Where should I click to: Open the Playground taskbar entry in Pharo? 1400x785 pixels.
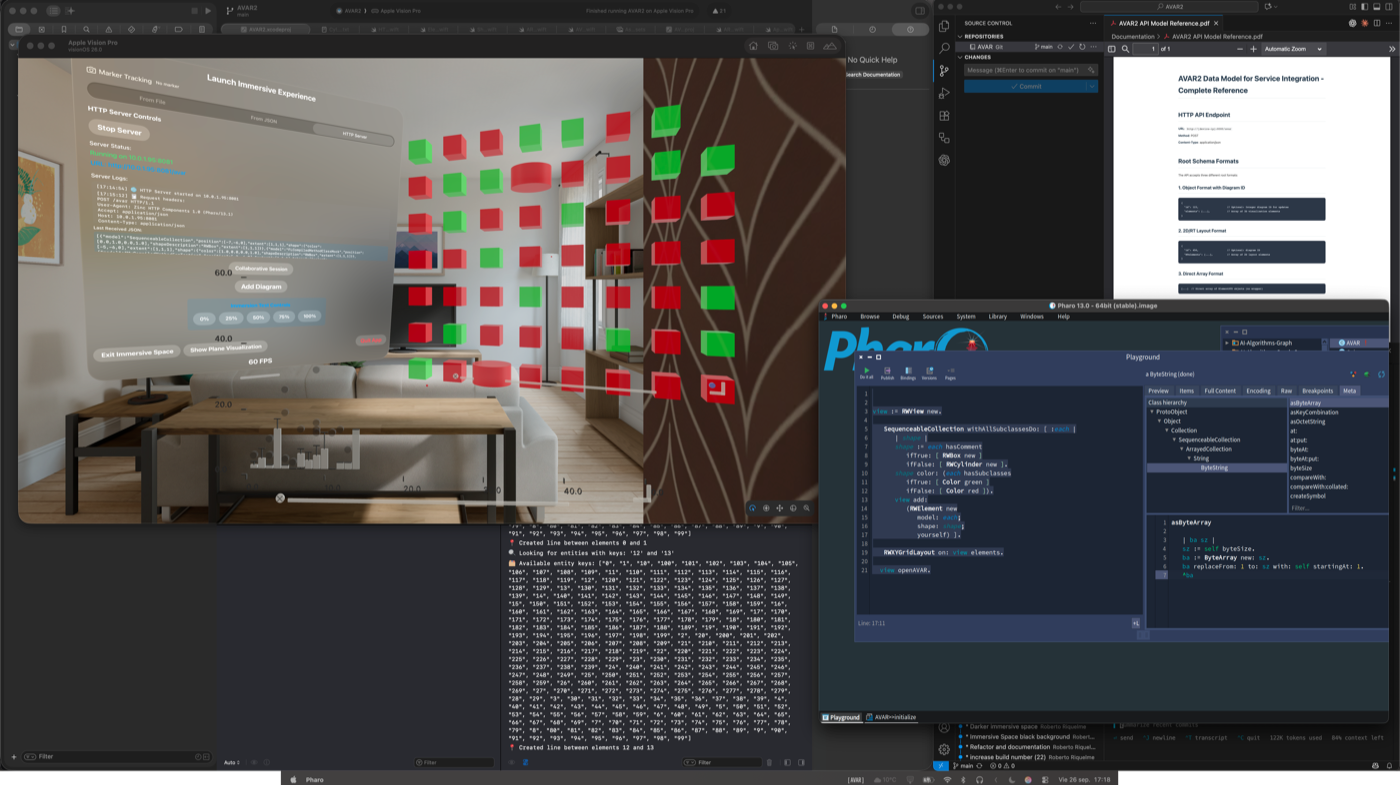coord(841,717)
